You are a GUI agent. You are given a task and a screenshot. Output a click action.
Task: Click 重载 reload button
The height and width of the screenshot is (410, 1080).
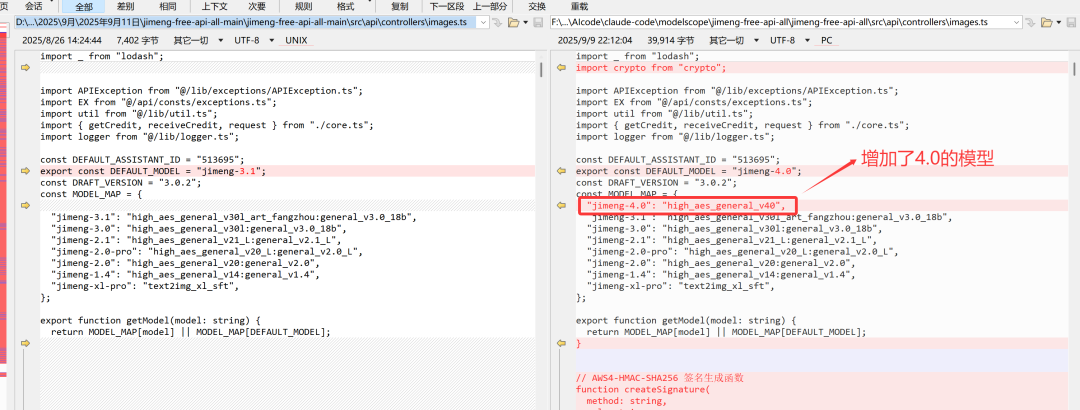(579, 6)
